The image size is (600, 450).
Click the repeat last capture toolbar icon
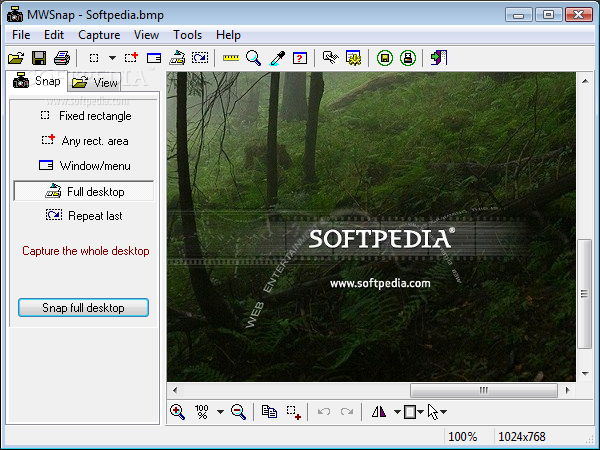pos(200,58)
